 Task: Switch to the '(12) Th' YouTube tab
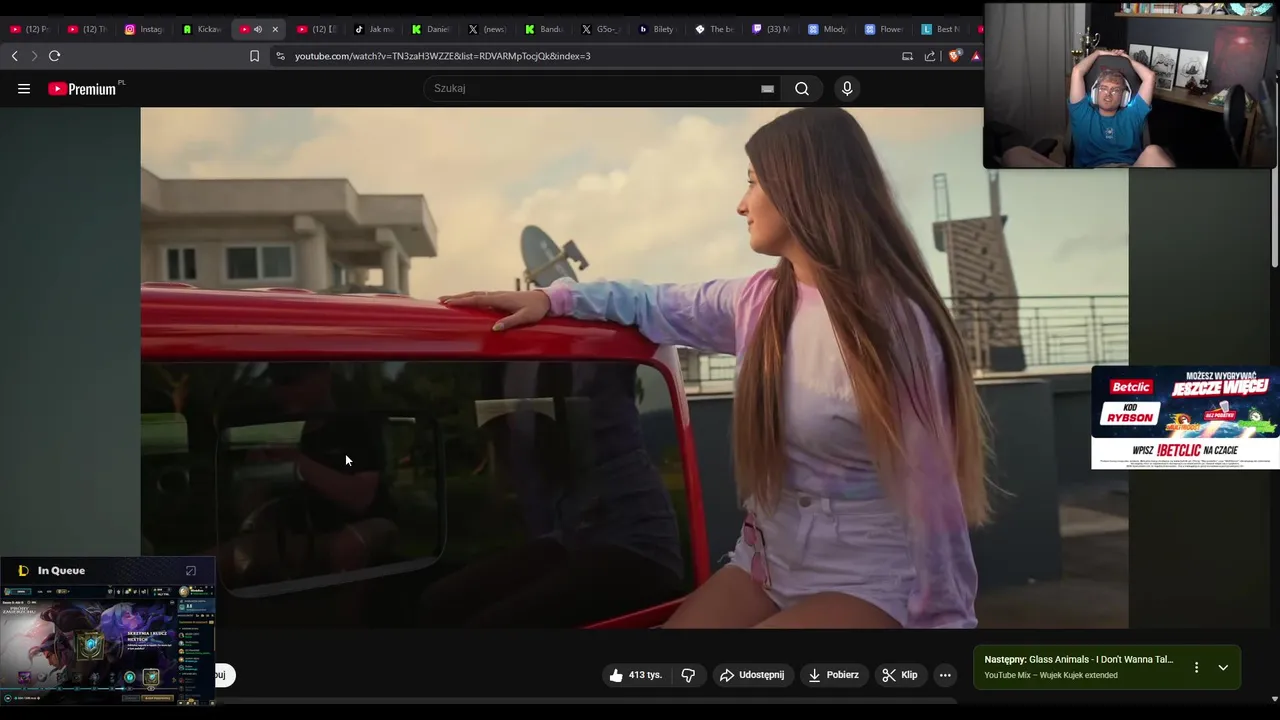(87, 29)
